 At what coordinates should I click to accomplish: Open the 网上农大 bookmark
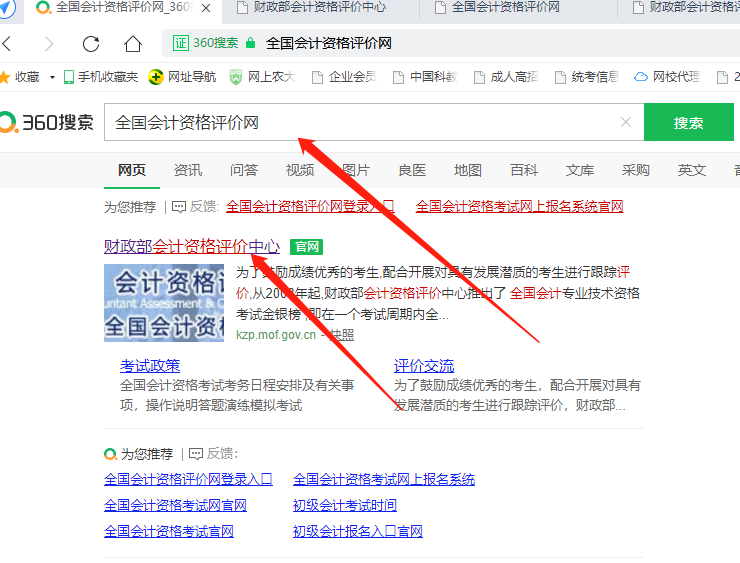pyautogui.click(x=262, y=77)
